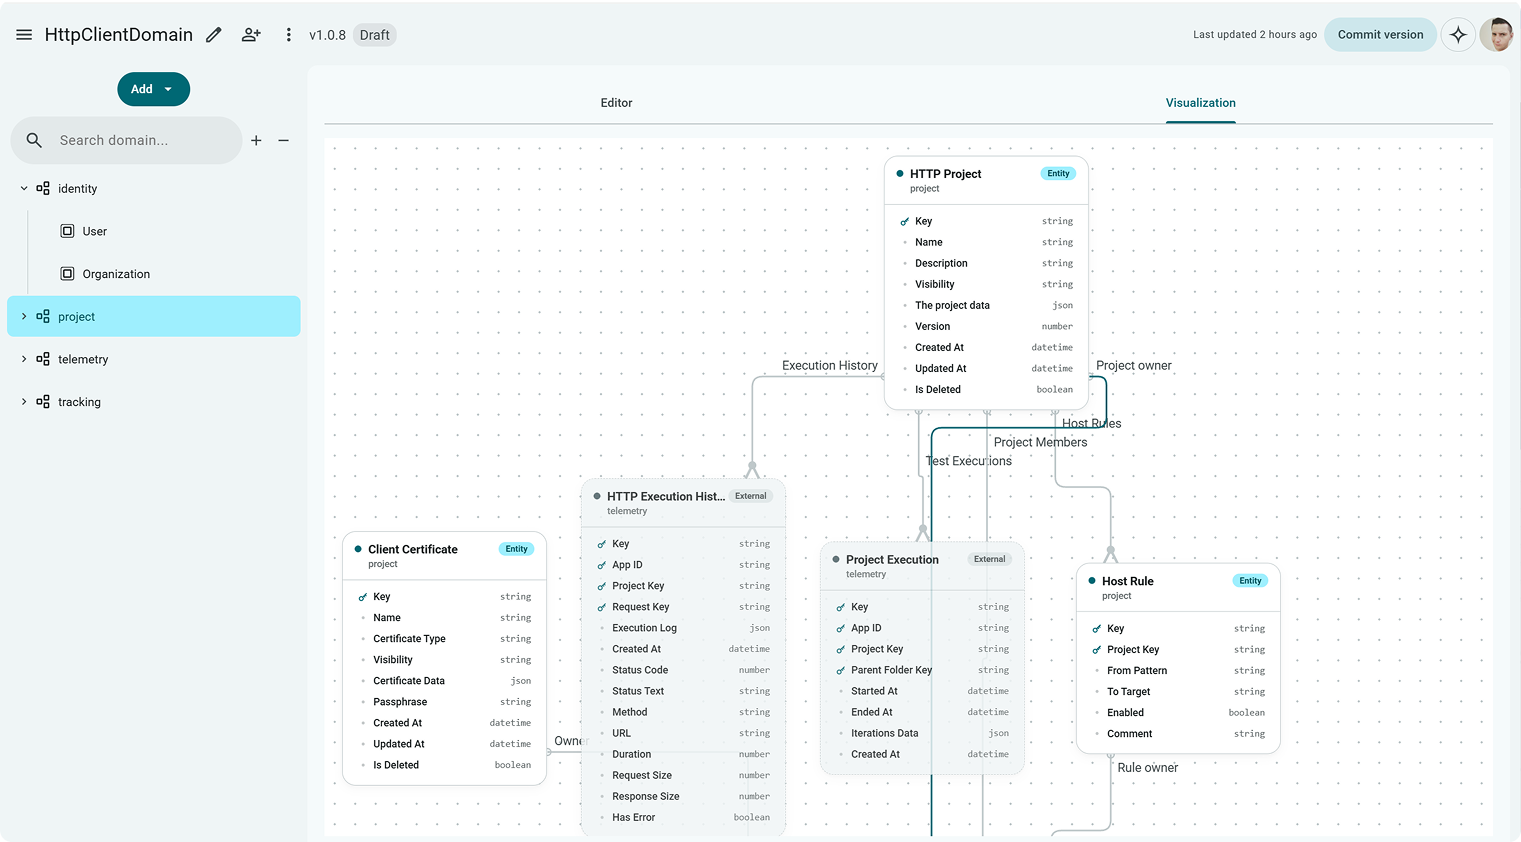Click the Organization entity icon
Screen dimensions: 1521x842
point(67,274)
